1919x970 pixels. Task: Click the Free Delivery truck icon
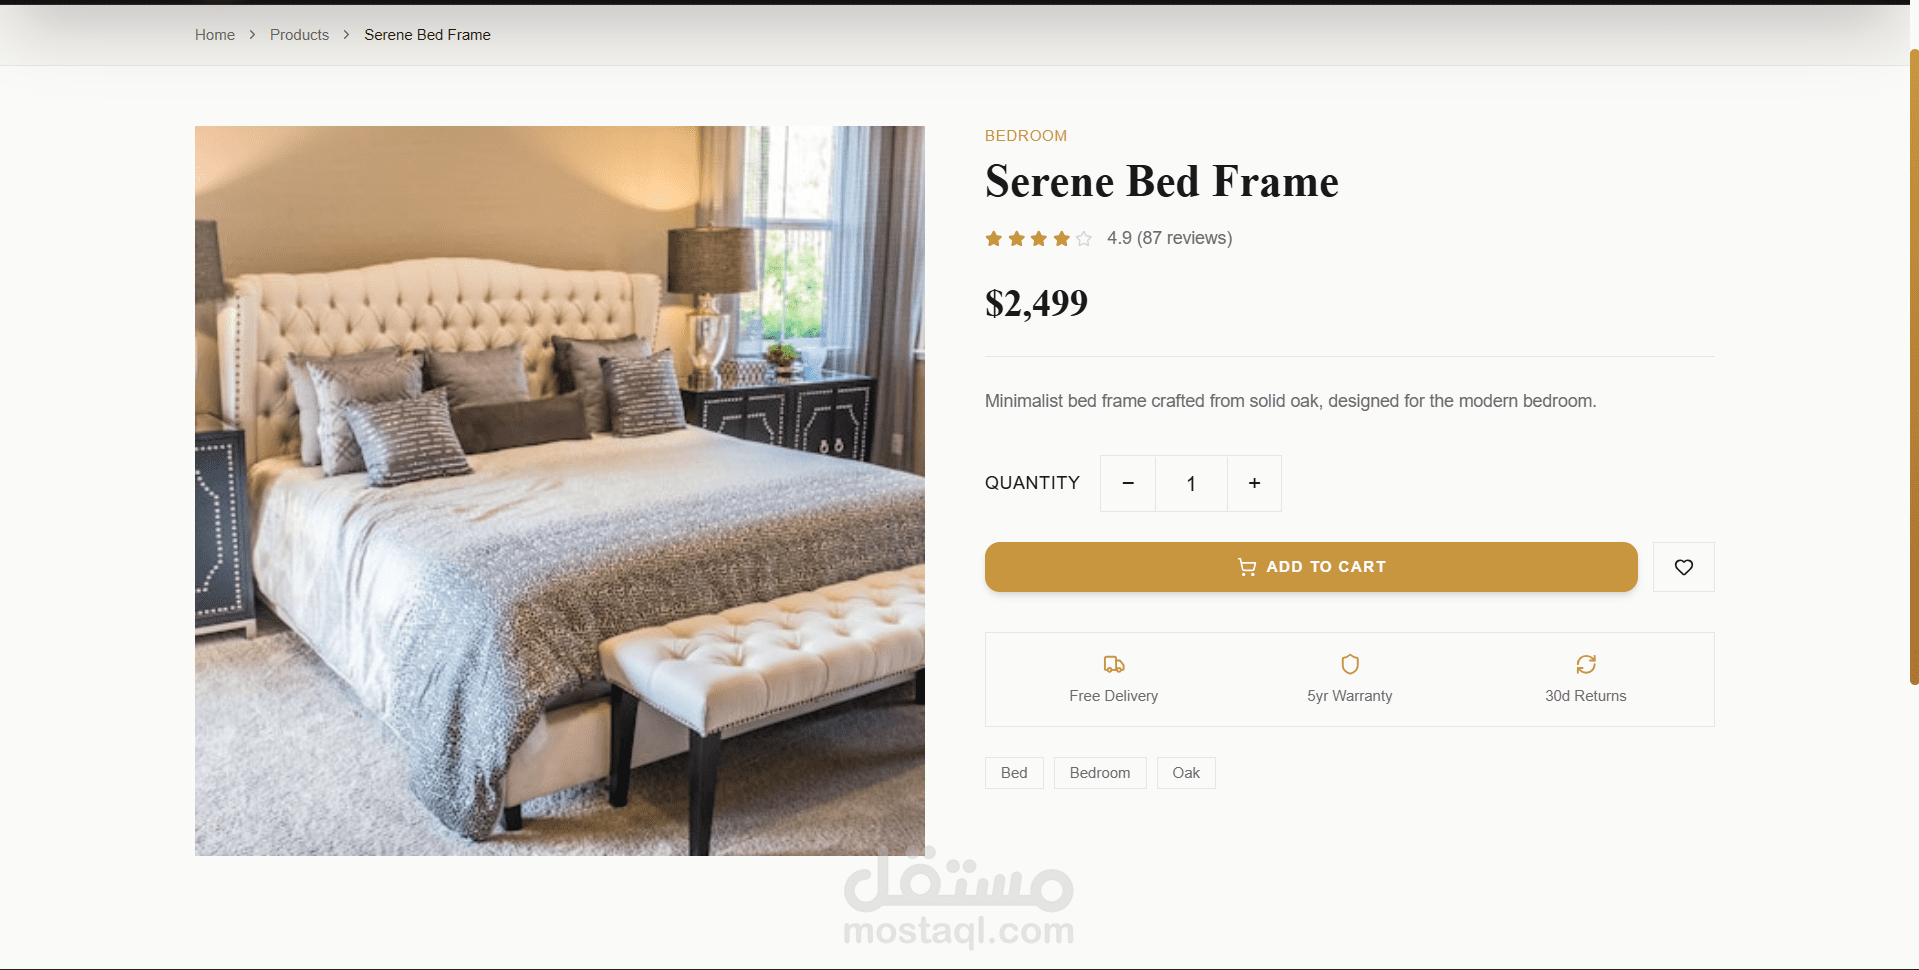1113,664
